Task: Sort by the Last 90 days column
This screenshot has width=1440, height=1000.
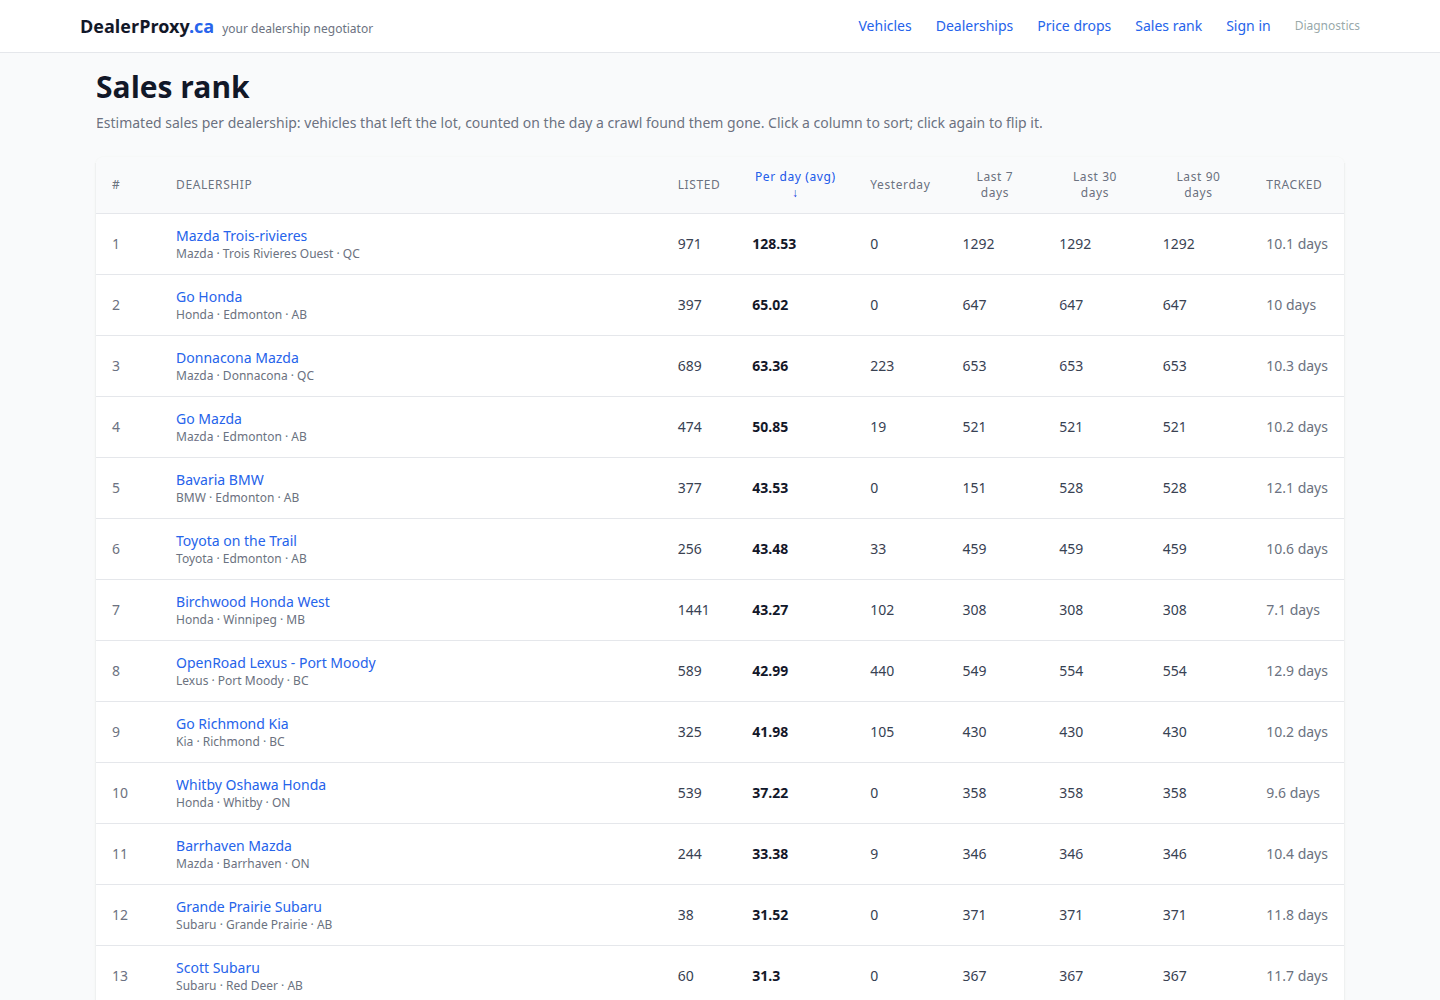Action: [1198, 185]
